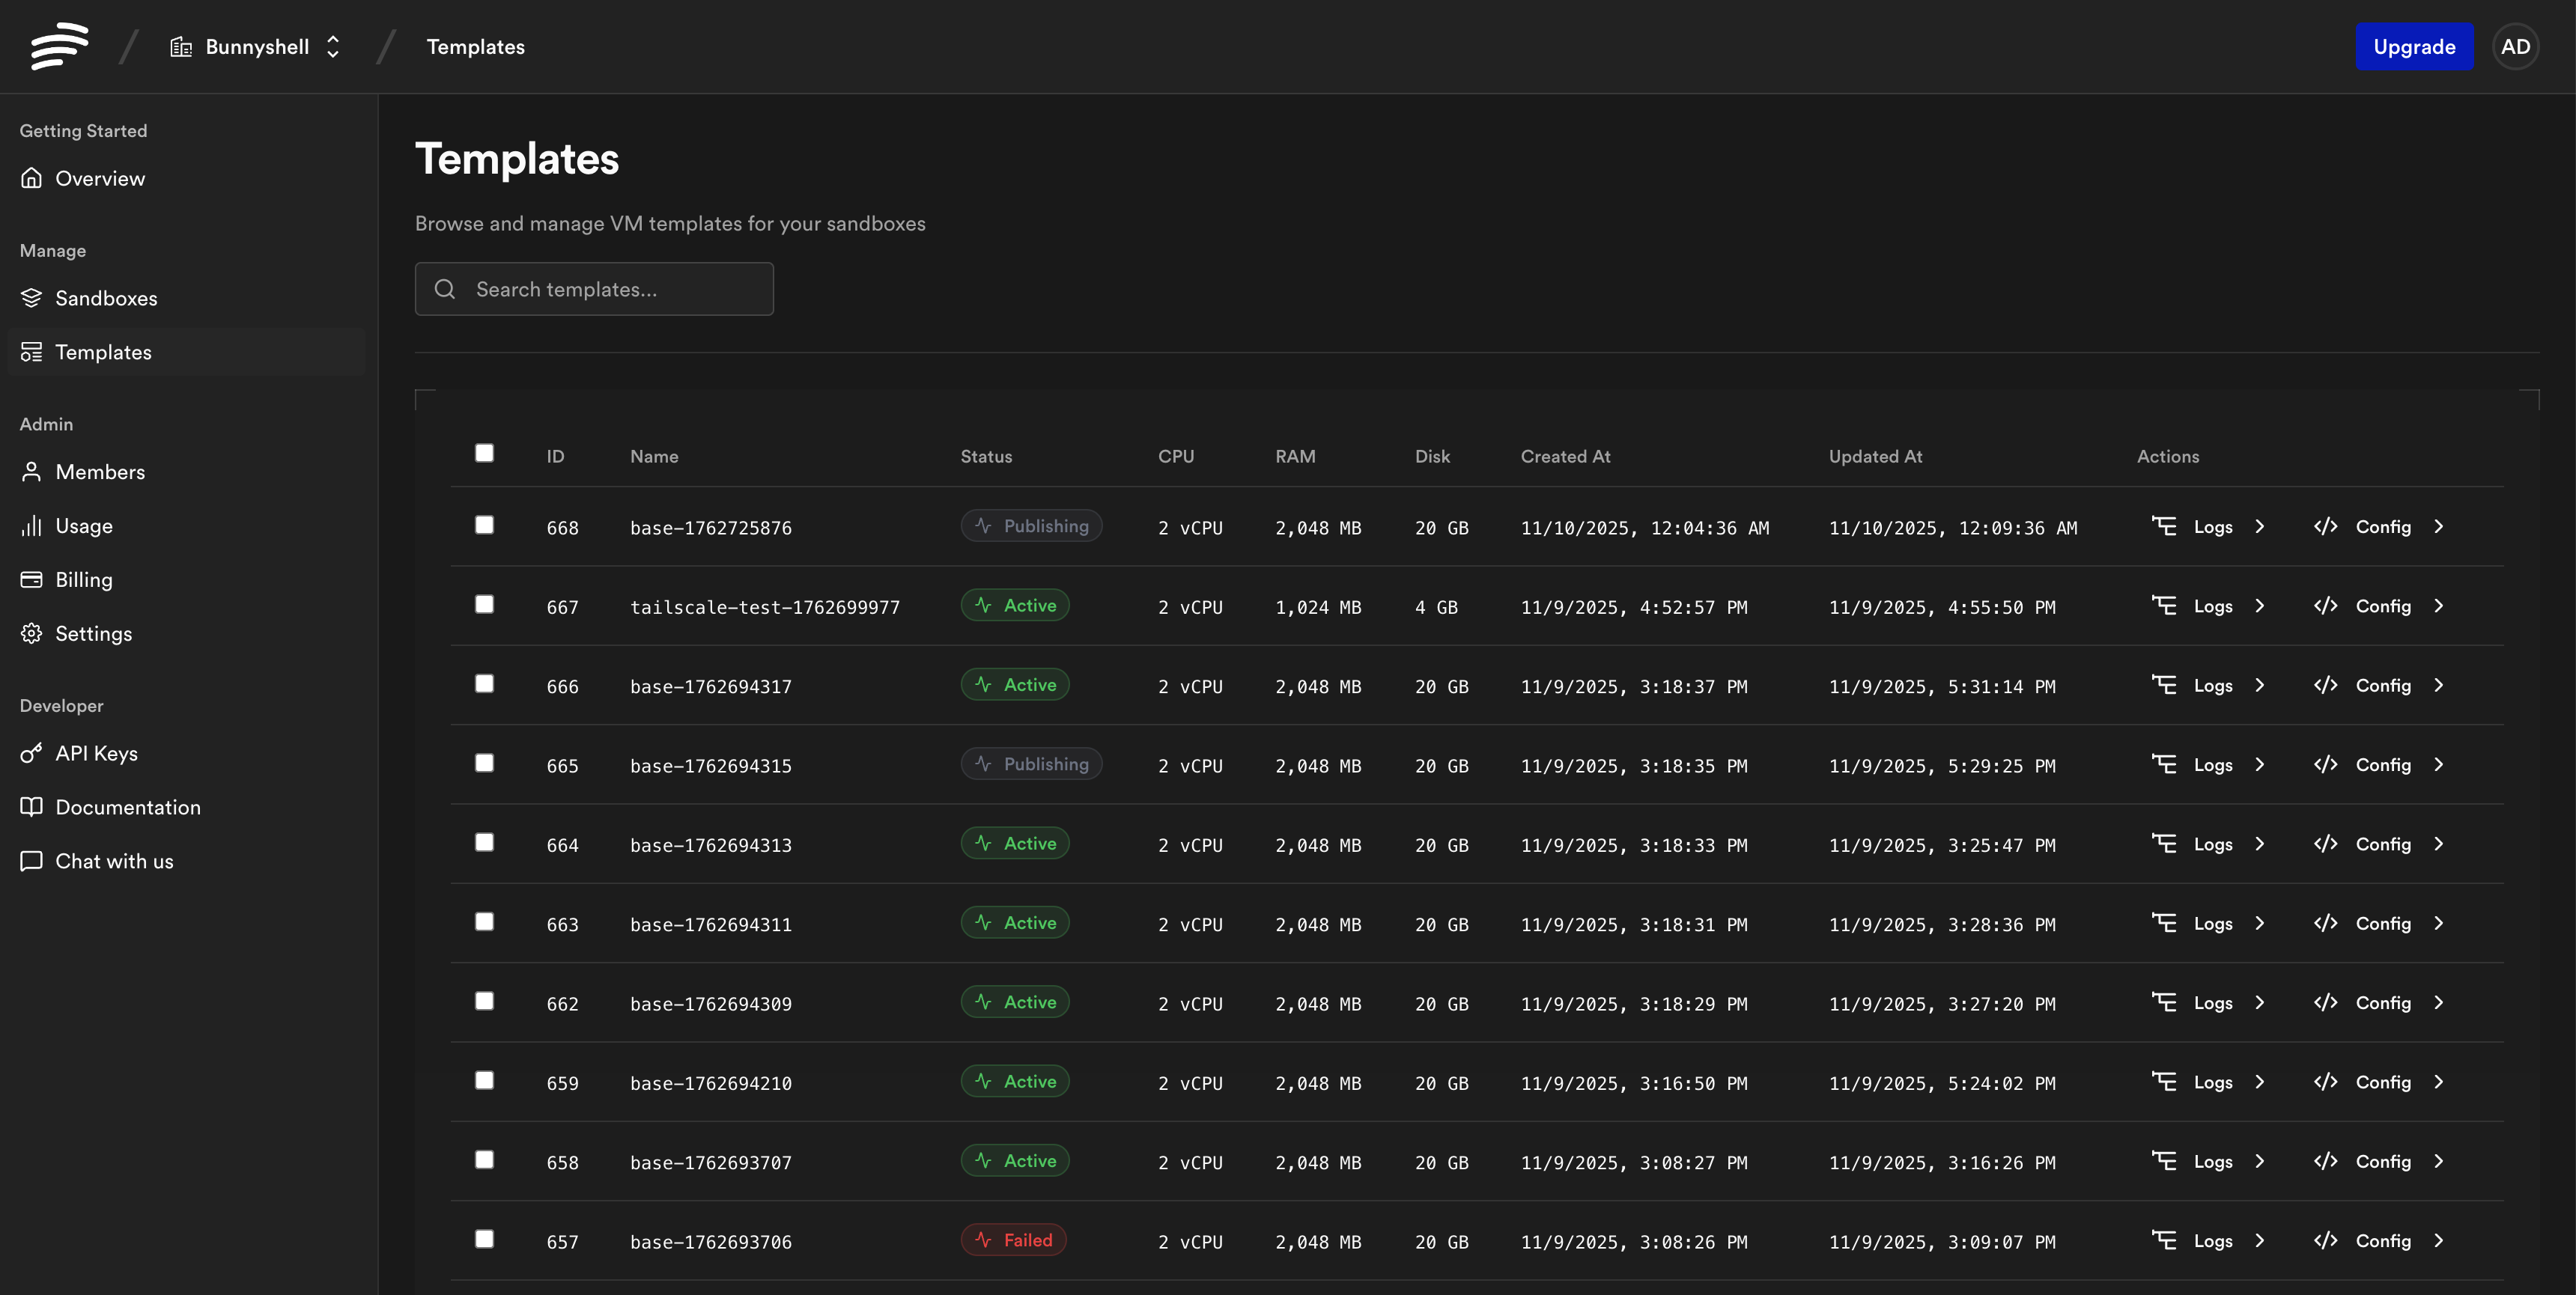Select checkbox for failed template 657
This screenshot has height=1295, width=2576.
tap(484, 1239)
